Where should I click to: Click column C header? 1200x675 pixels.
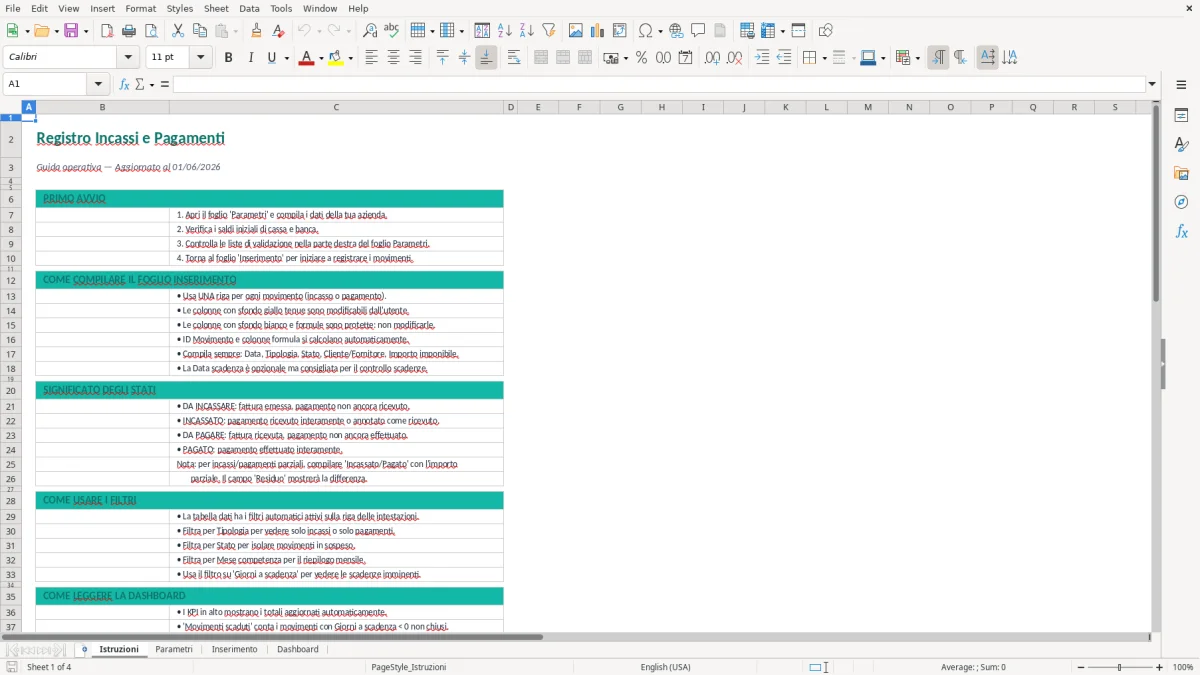[x=336, y=107]
